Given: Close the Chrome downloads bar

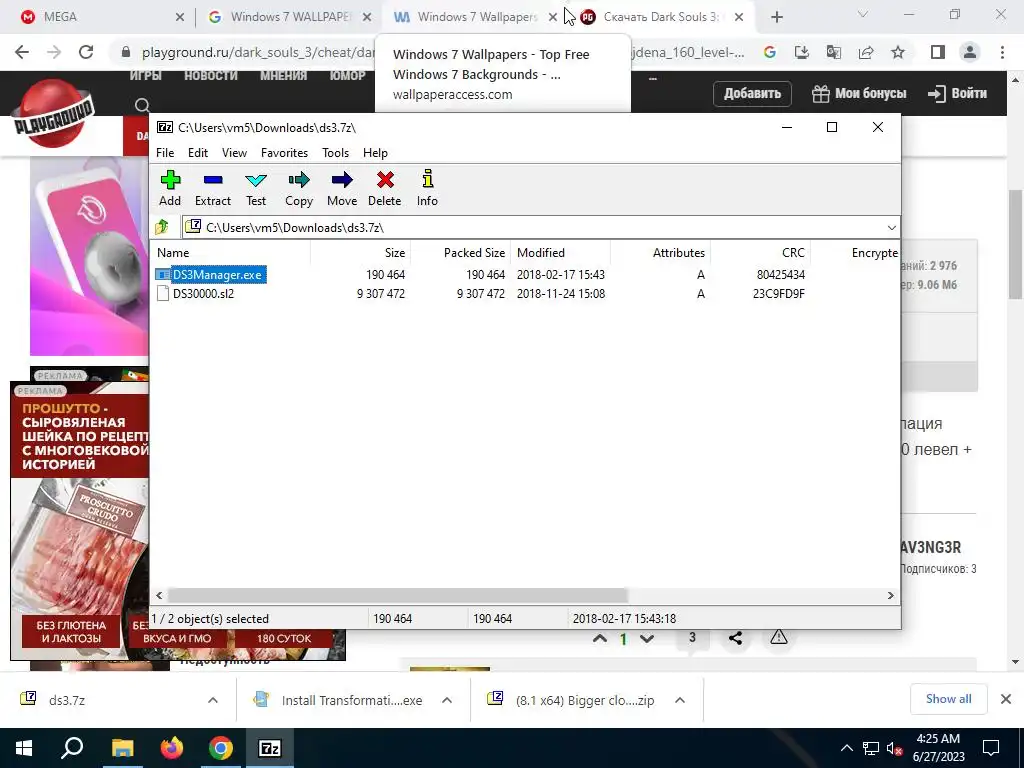Looking at the screenshot, I should 1006,699.
